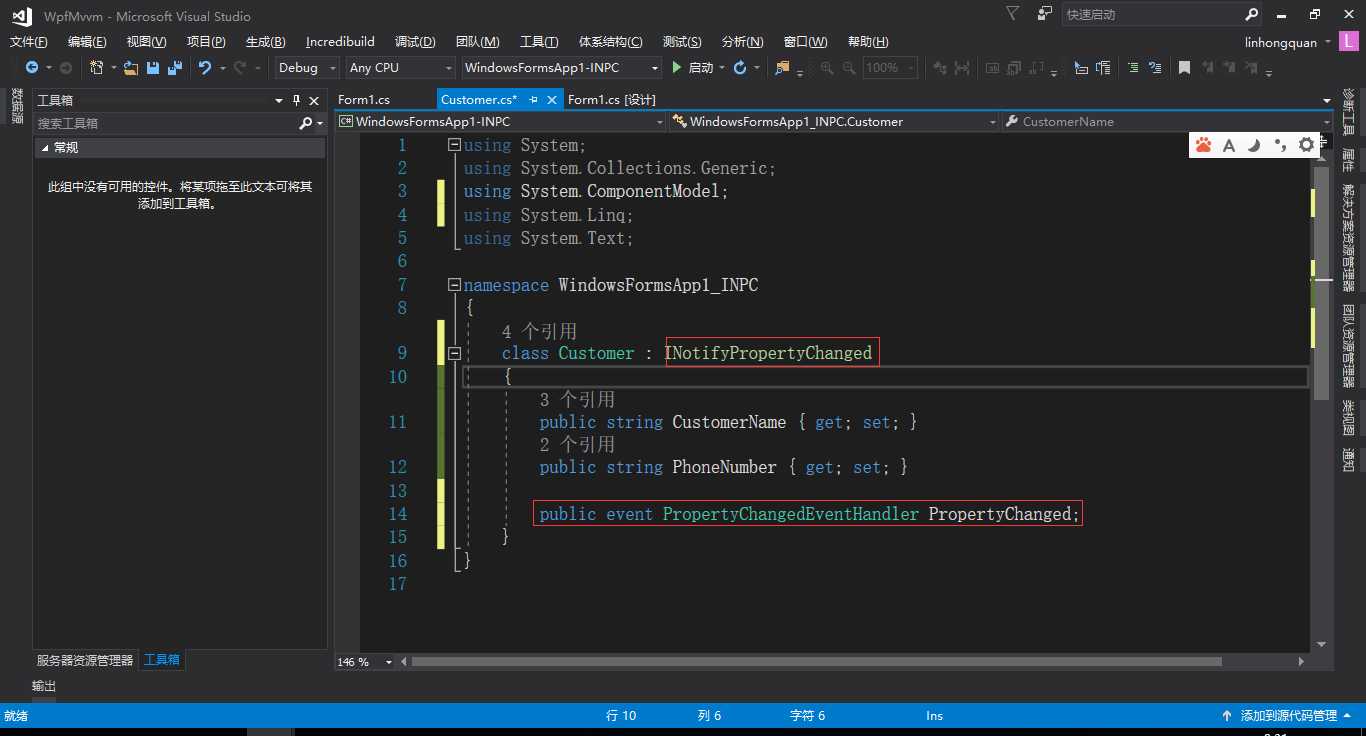Click the Undo arrow icon
This screenshot has height=736, width=1366.
point(205,68)
